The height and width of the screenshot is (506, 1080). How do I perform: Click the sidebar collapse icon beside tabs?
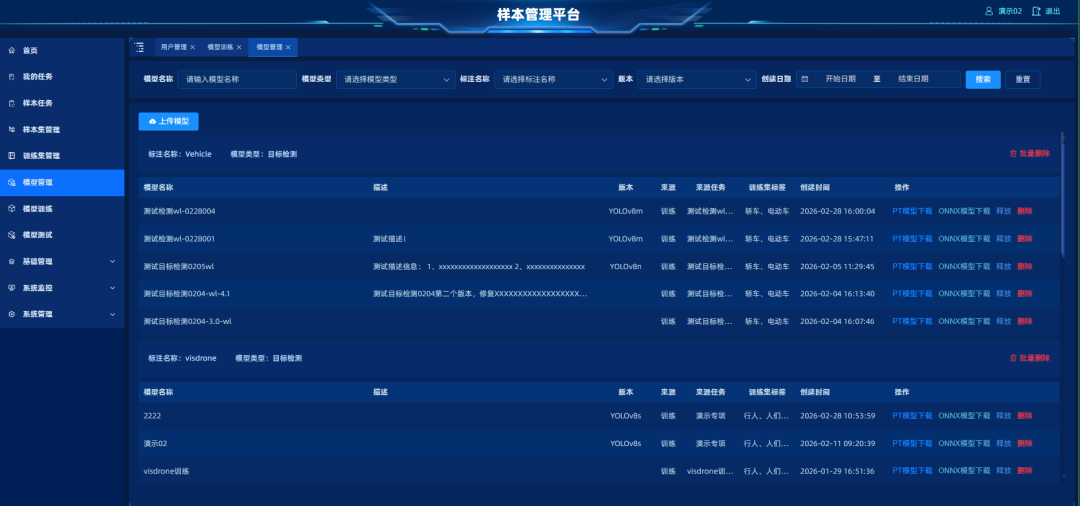tap(139, 47)
